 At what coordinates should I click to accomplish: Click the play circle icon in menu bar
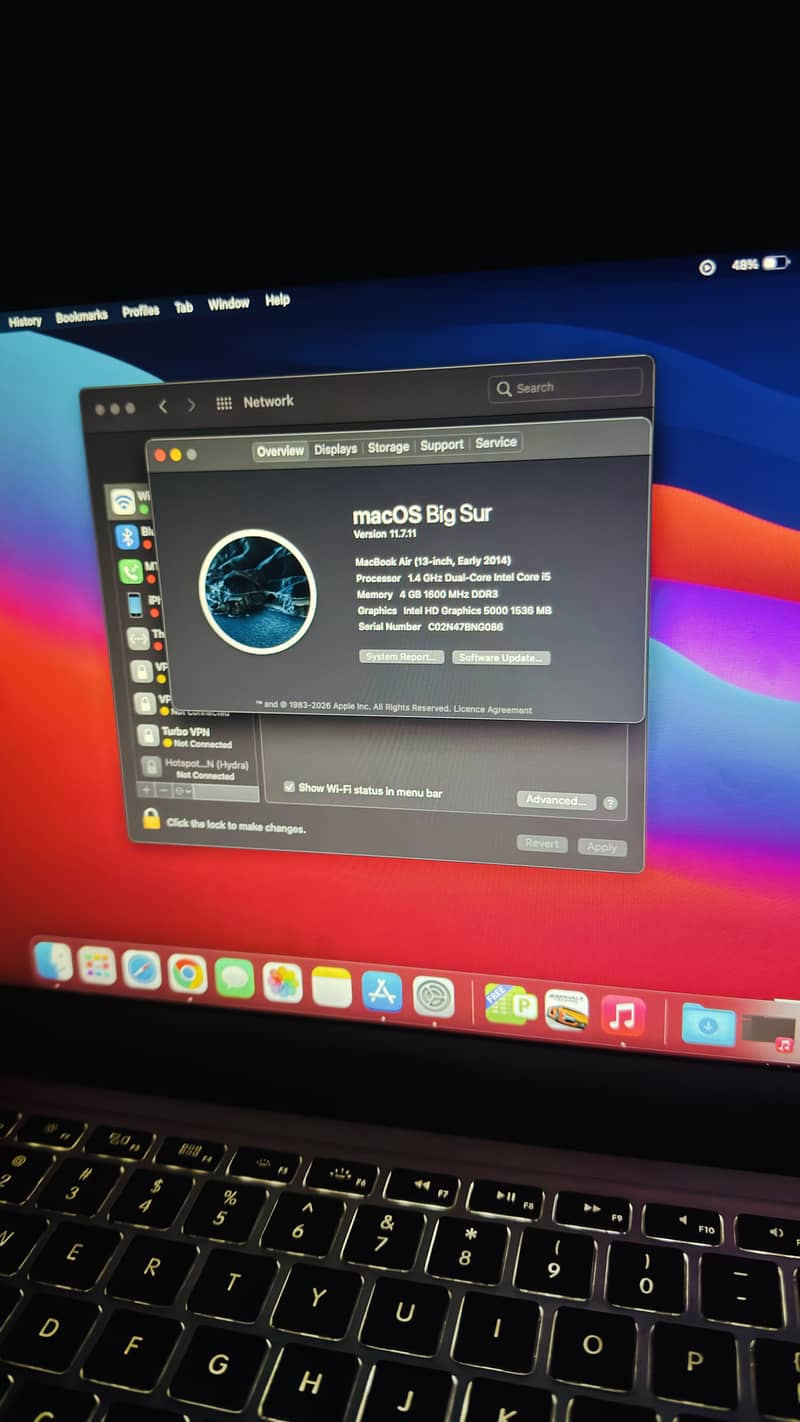coord(707,267)
